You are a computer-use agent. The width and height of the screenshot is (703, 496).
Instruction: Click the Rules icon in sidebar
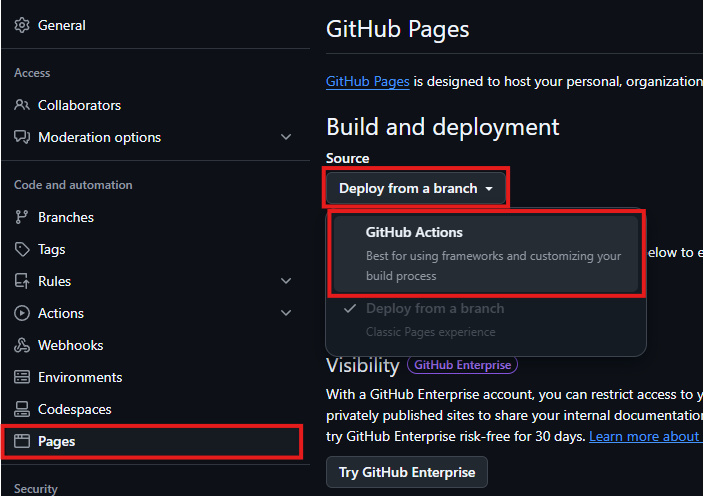click(22, 281)
